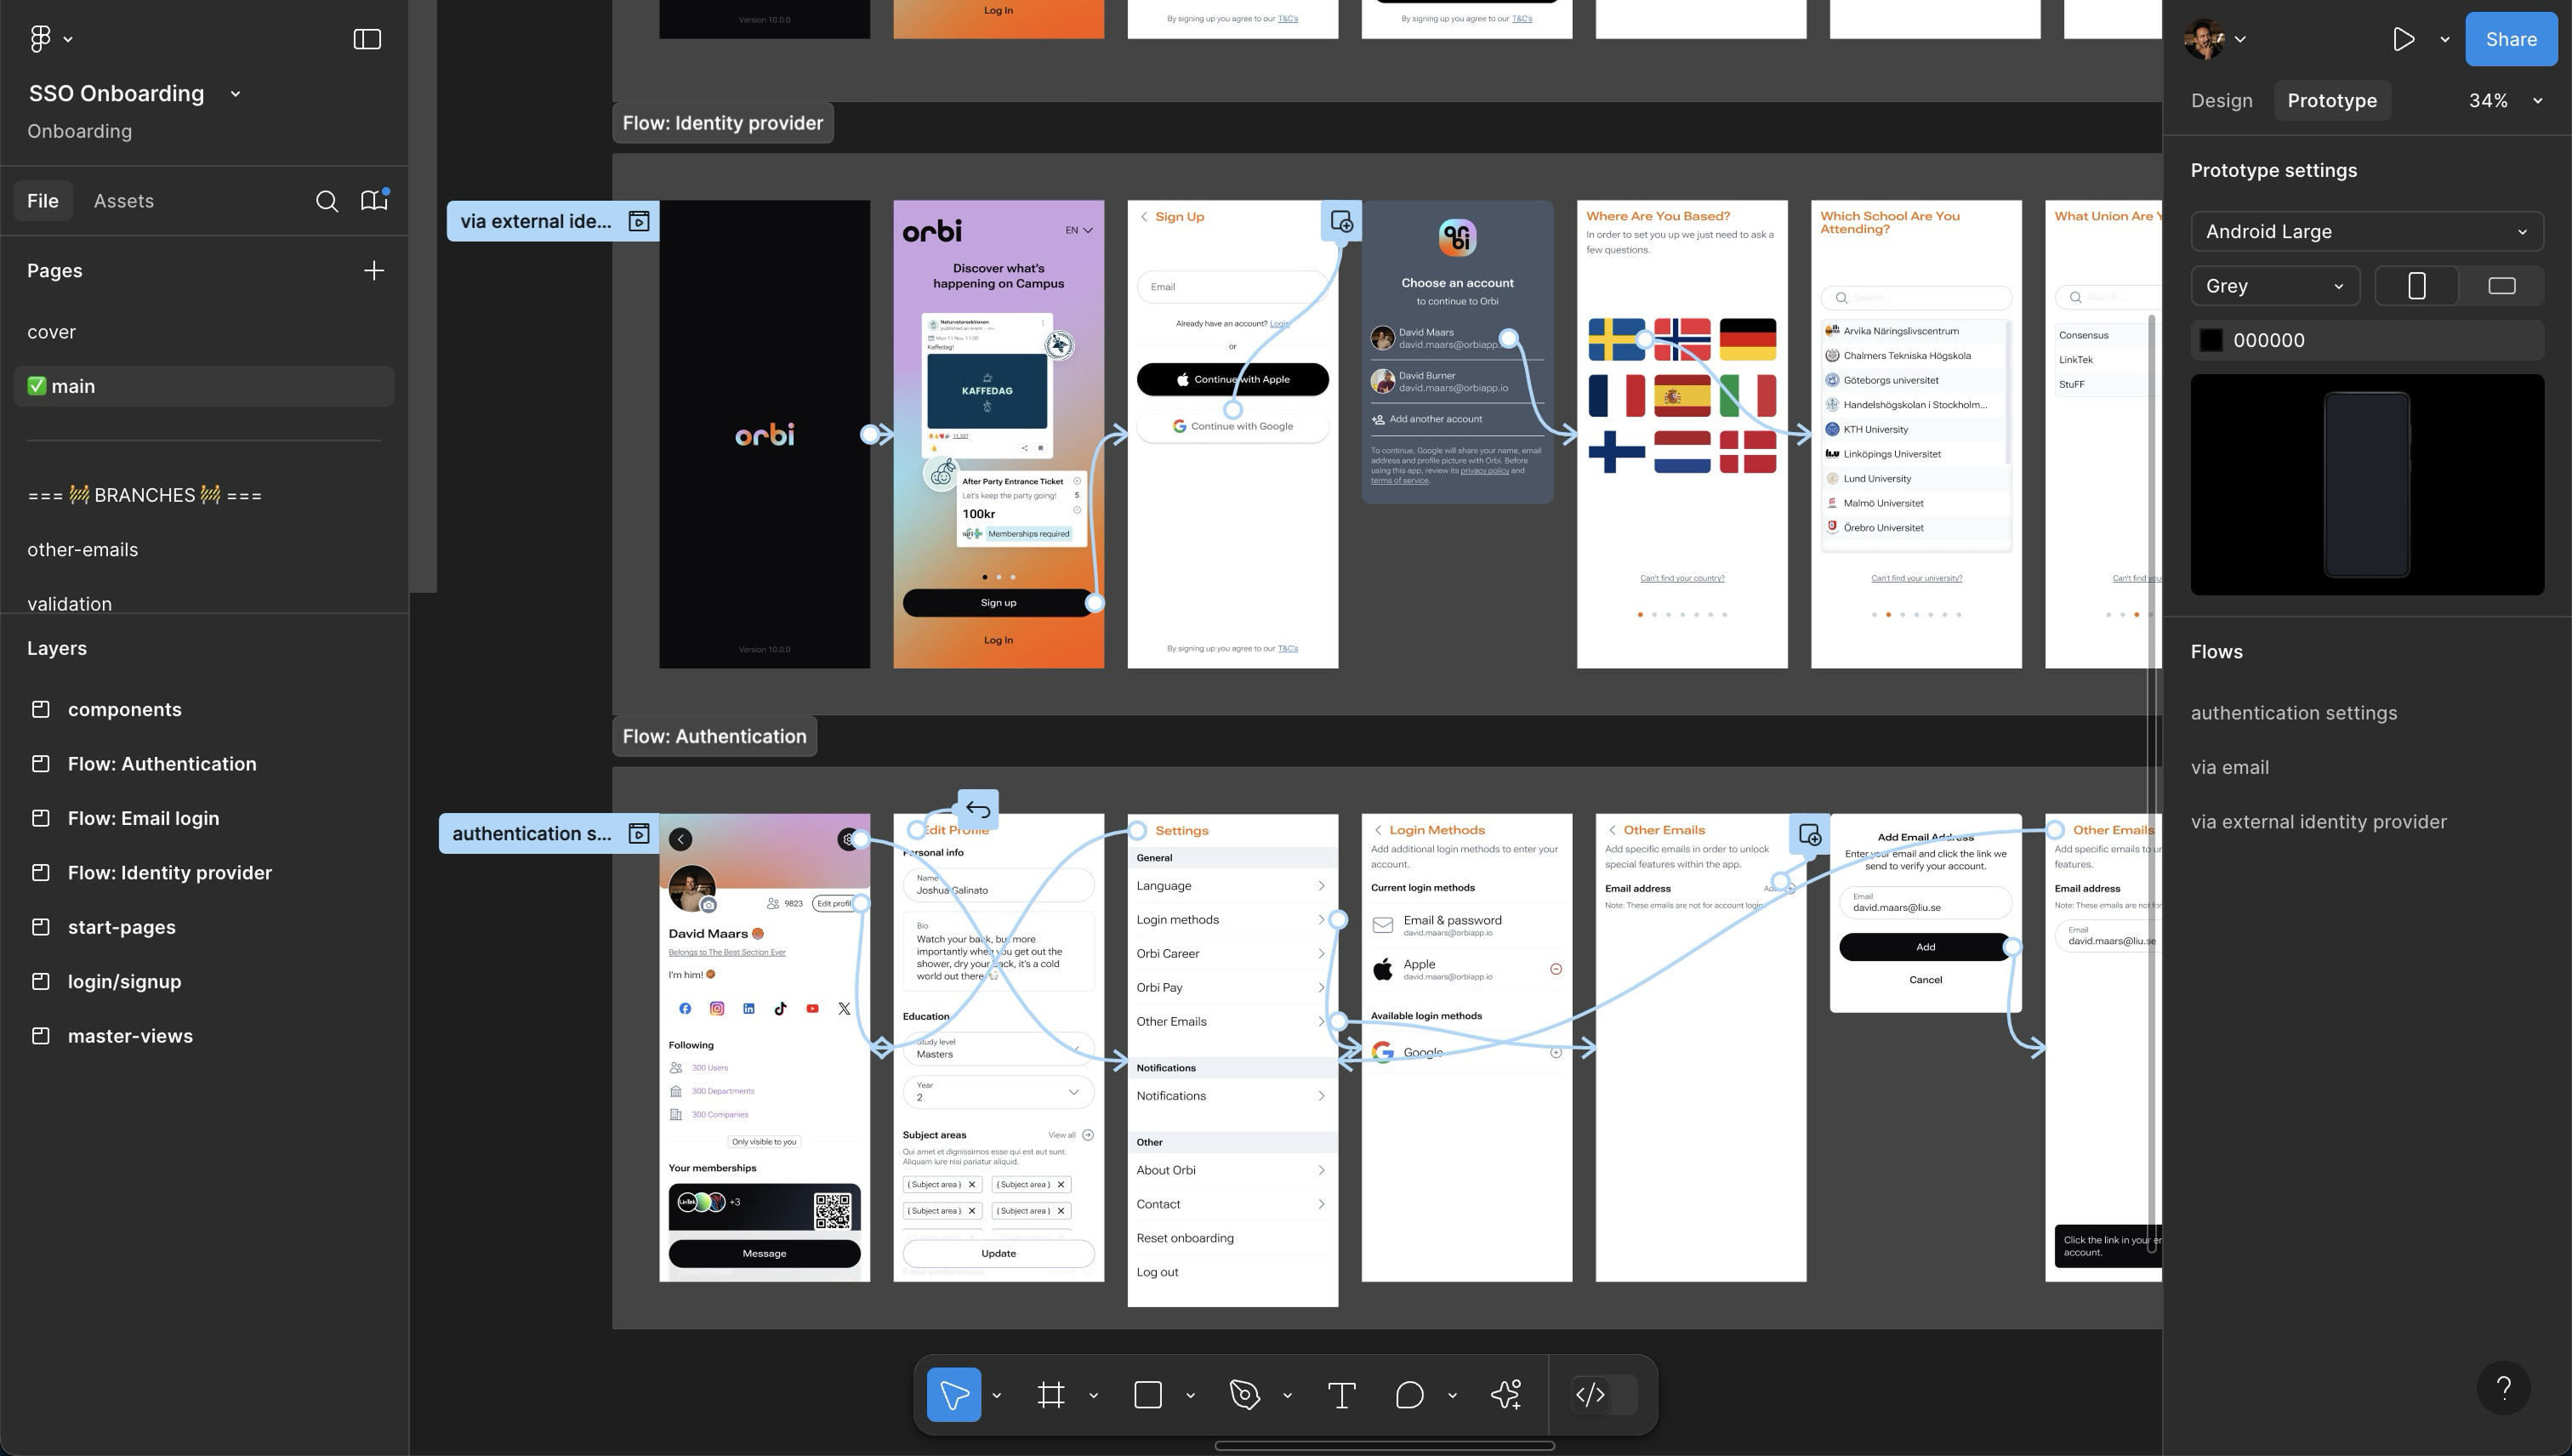Open the help question mark button

[x=2504, y=1388]
